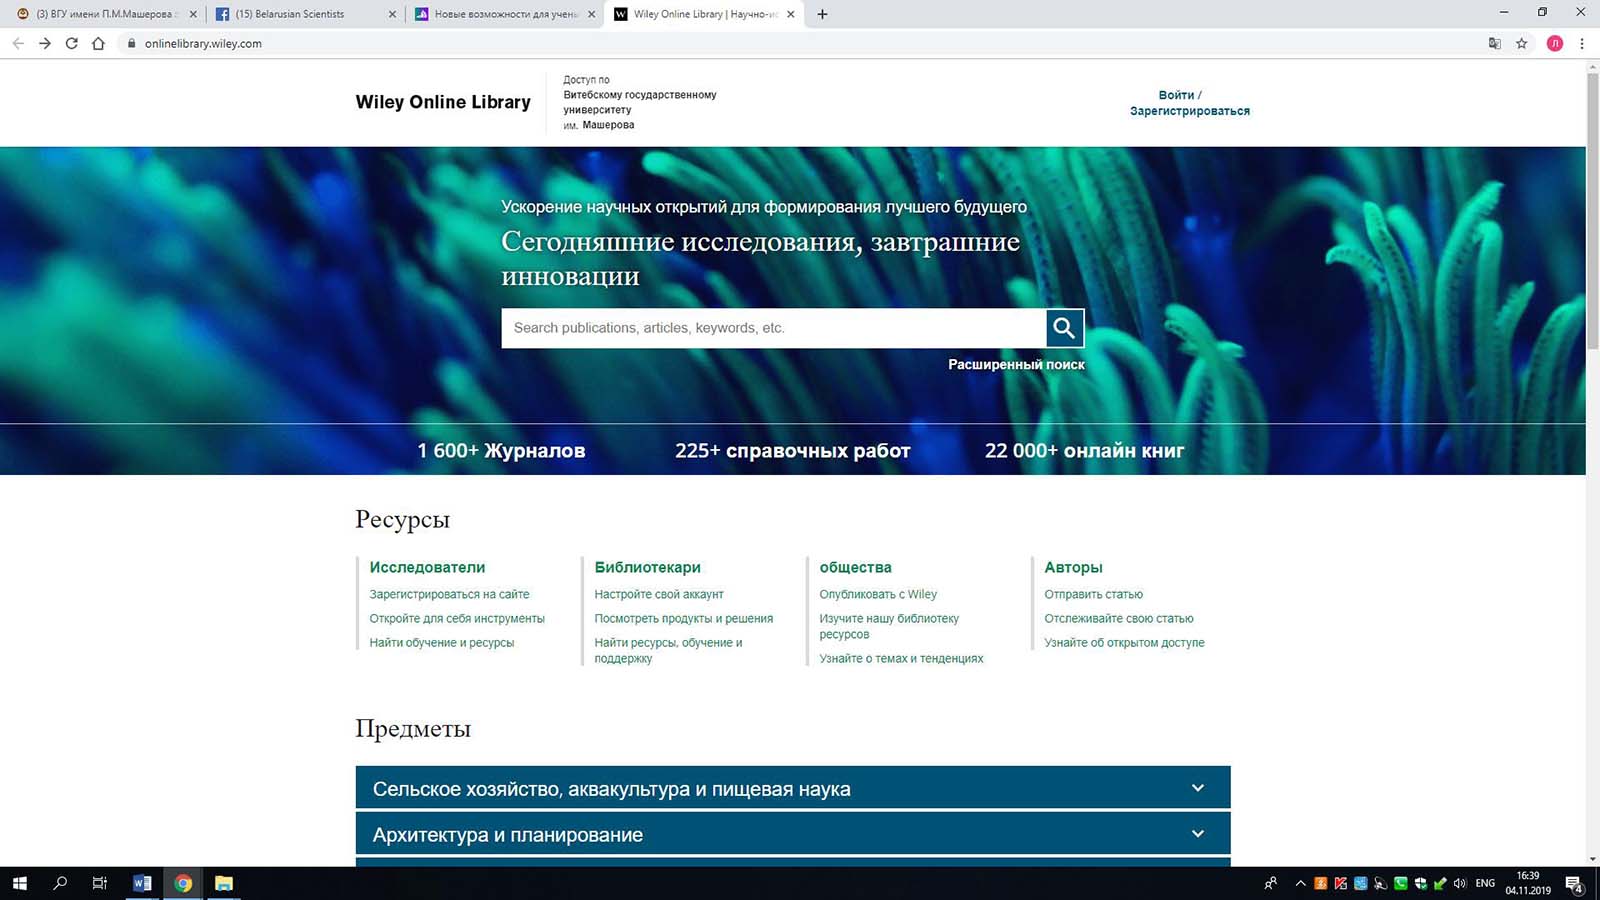
Task: Click Настройте свой аккаунт link
Action: (x=659, y=594)
